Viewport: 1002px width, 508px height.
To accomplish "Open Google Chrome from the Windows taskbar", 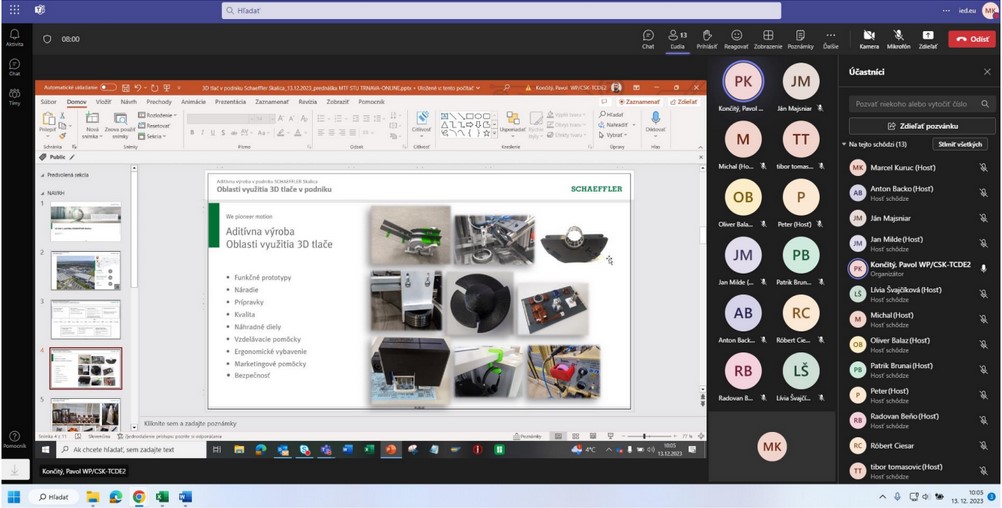I will pos(139,496).
